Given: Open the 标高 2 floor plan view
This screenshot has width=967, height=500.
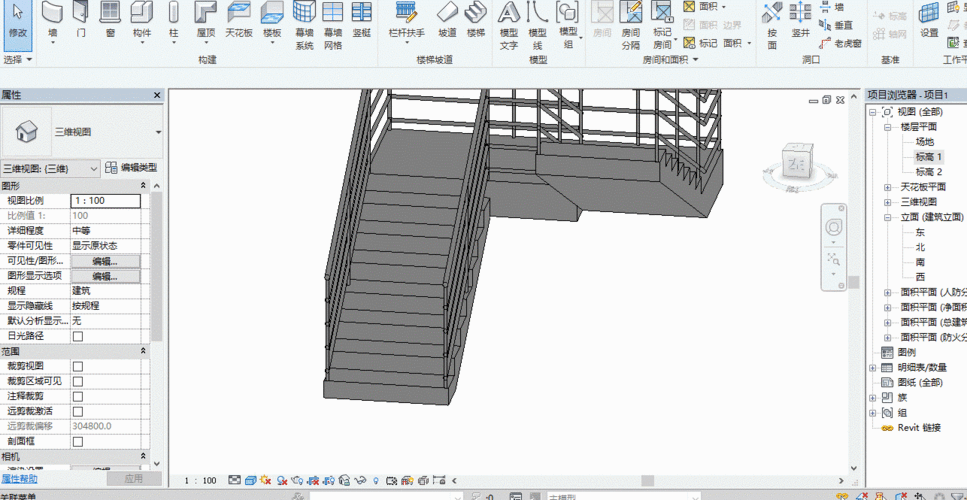Looking at the screenshot, I should [x=928, y=172].
